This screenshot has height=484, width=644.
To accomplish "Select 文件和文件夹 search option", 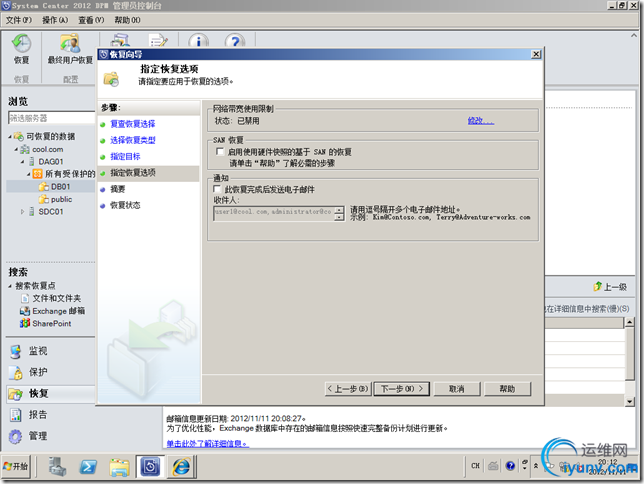I will tap(57, 298).
